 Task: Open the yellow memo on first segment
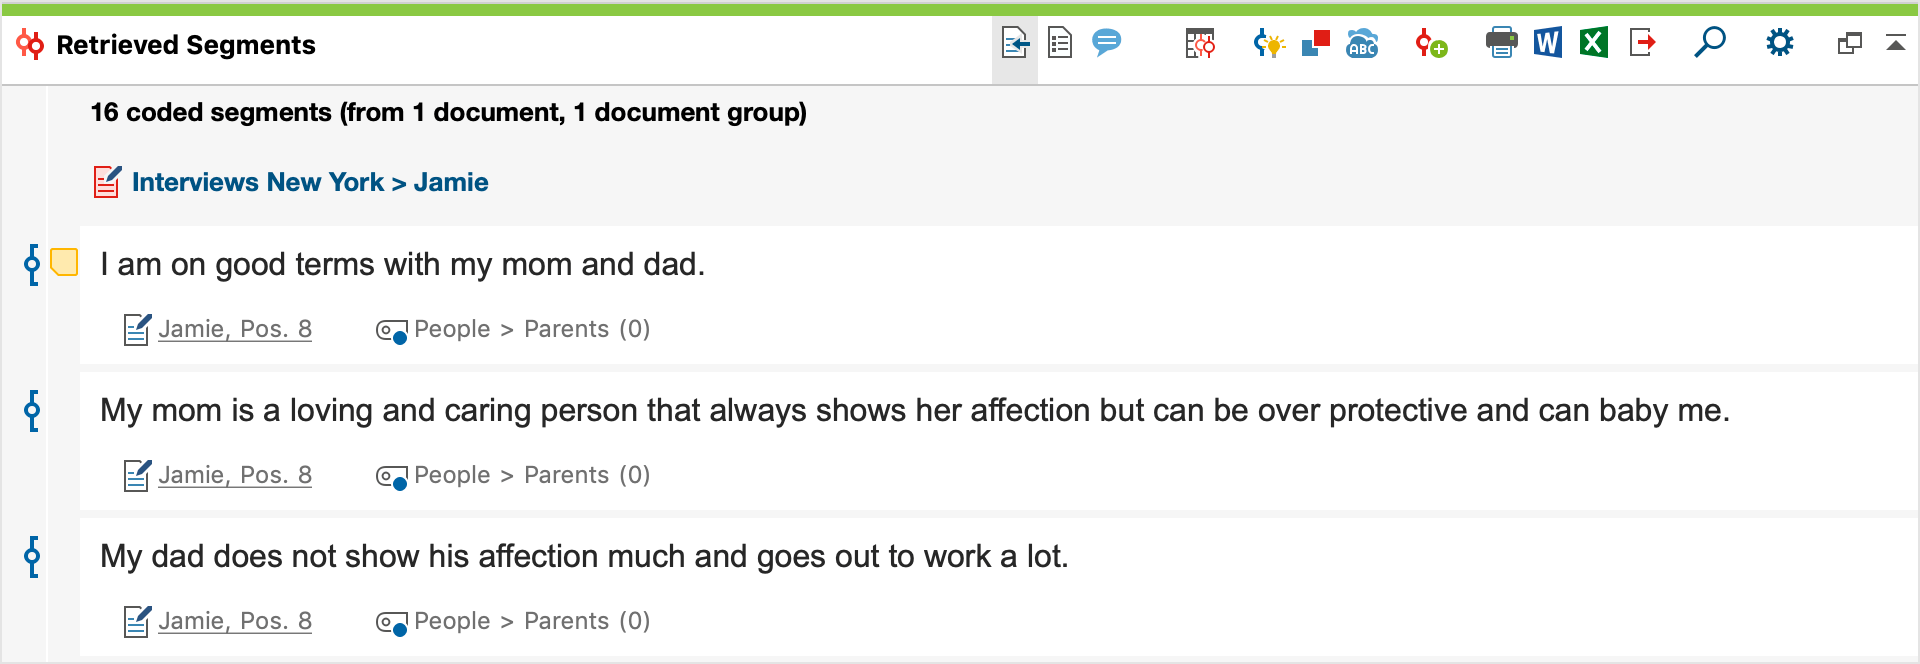pos(64,263)
